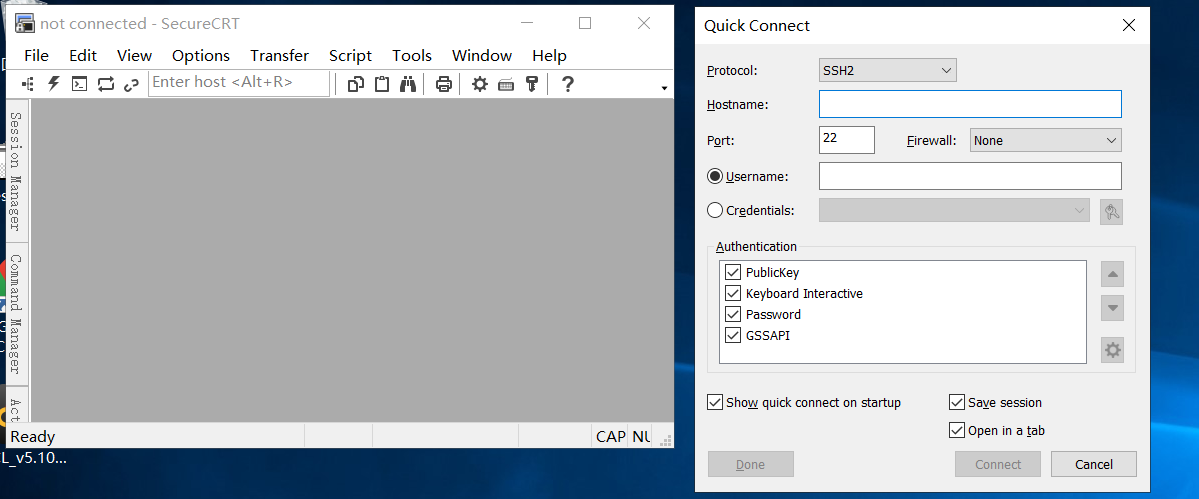Open the View menu

point(135,56)
